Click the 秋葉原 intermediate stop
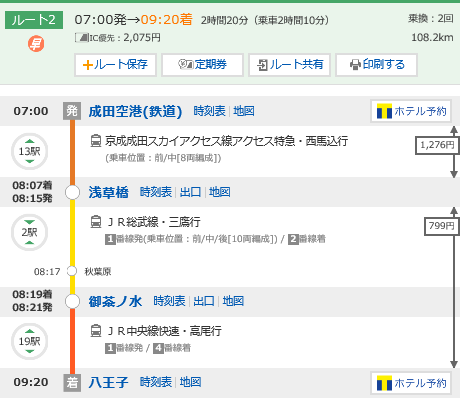466x399 pixels. [x=98, y=272]
